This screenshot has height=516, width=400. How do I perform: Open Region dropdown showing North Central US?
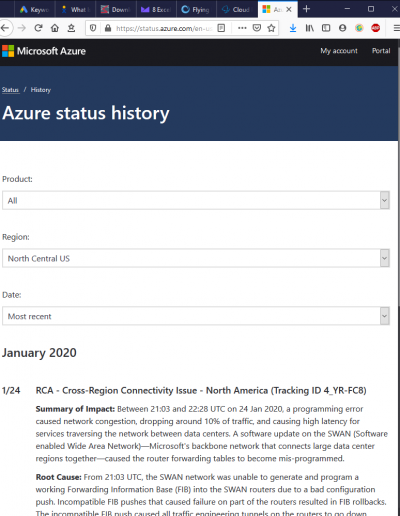coord(196,258)
